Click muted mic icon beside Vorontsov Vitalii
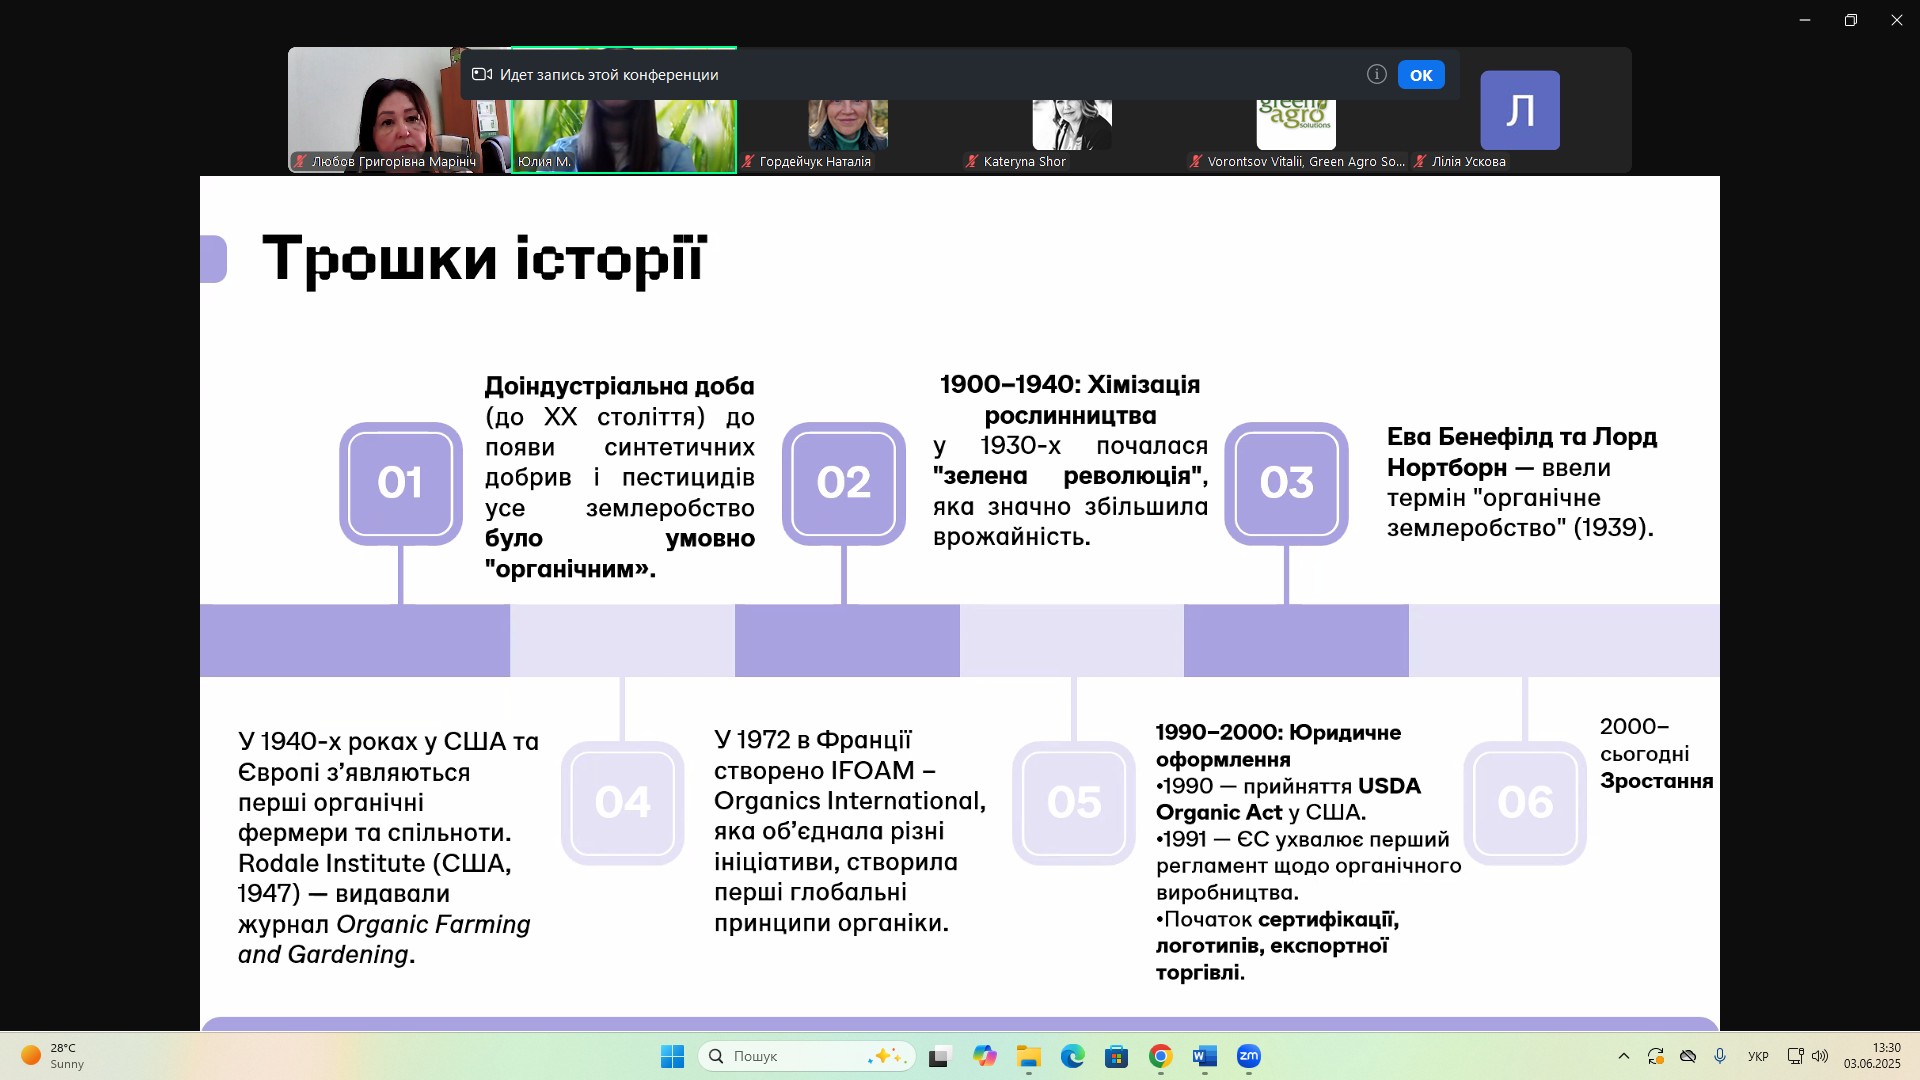 (1195, 161)
